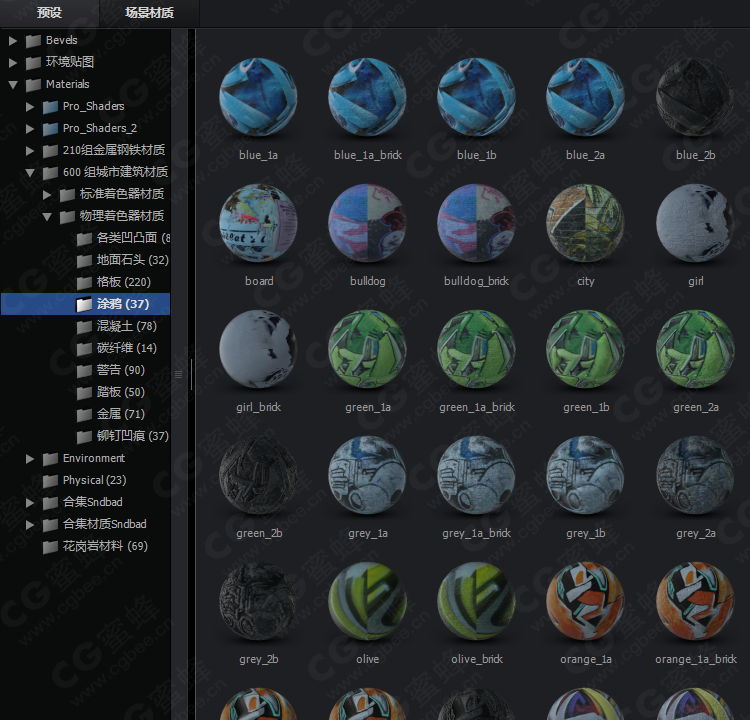
Task: Expand the Pro_Shaders_2 folder arrow
Action: pos(30,129)
